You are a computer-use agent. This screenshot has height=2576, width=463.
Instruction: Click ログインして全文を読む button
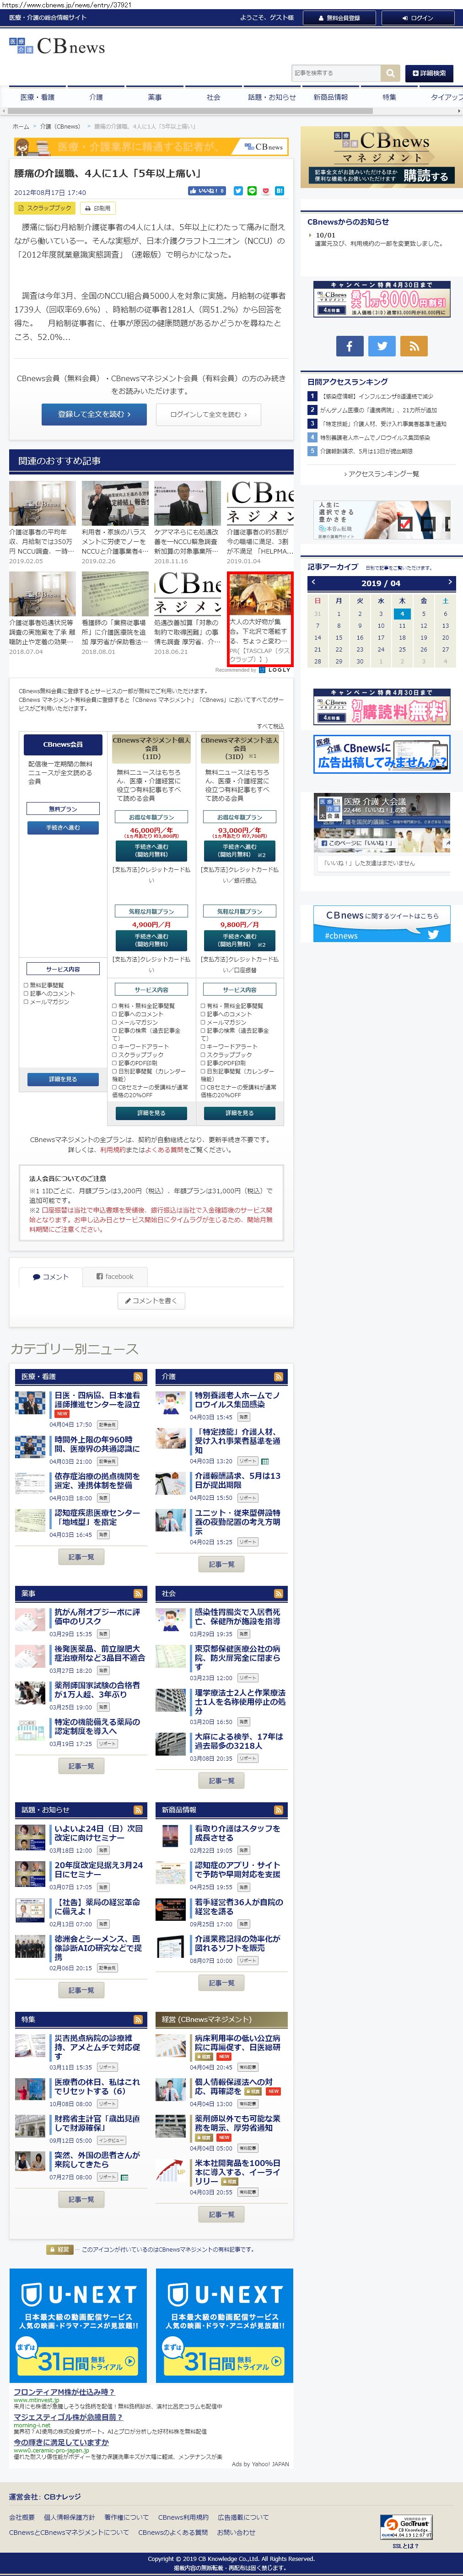point(209,414)
